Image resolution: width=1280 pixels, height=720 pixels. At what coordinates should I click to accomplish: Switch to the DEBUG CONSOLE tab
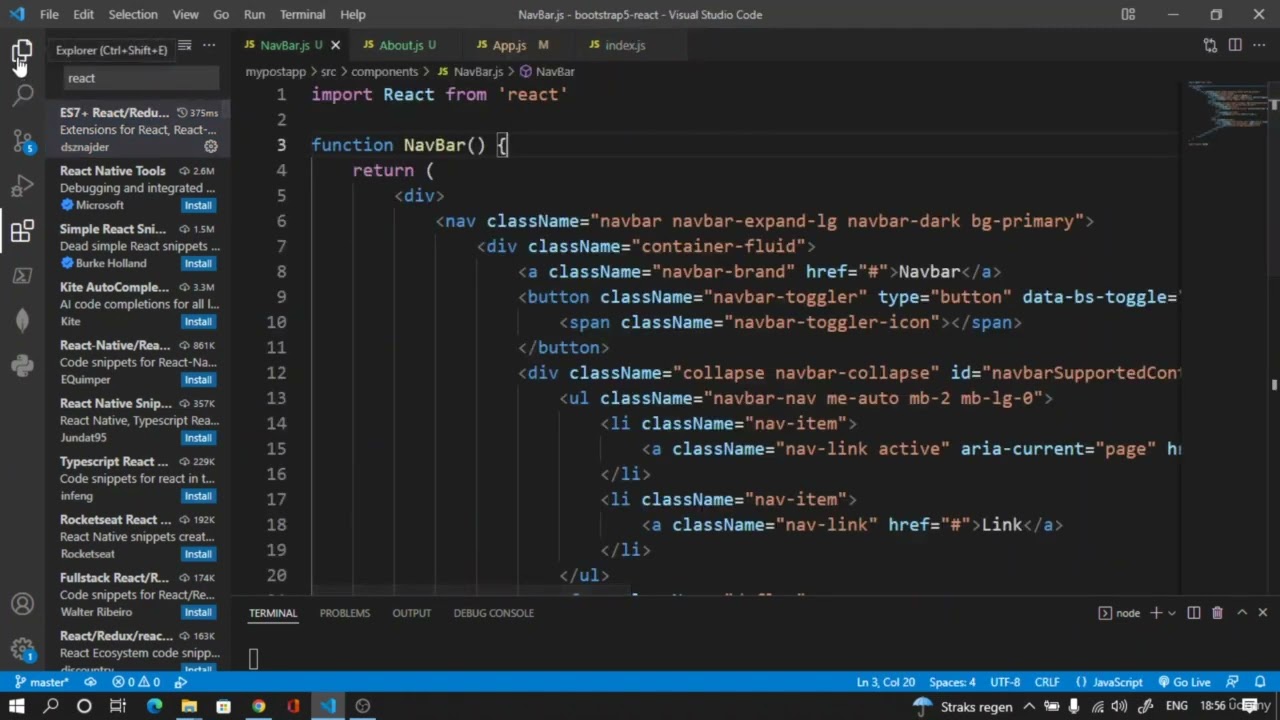coord(494,613)
